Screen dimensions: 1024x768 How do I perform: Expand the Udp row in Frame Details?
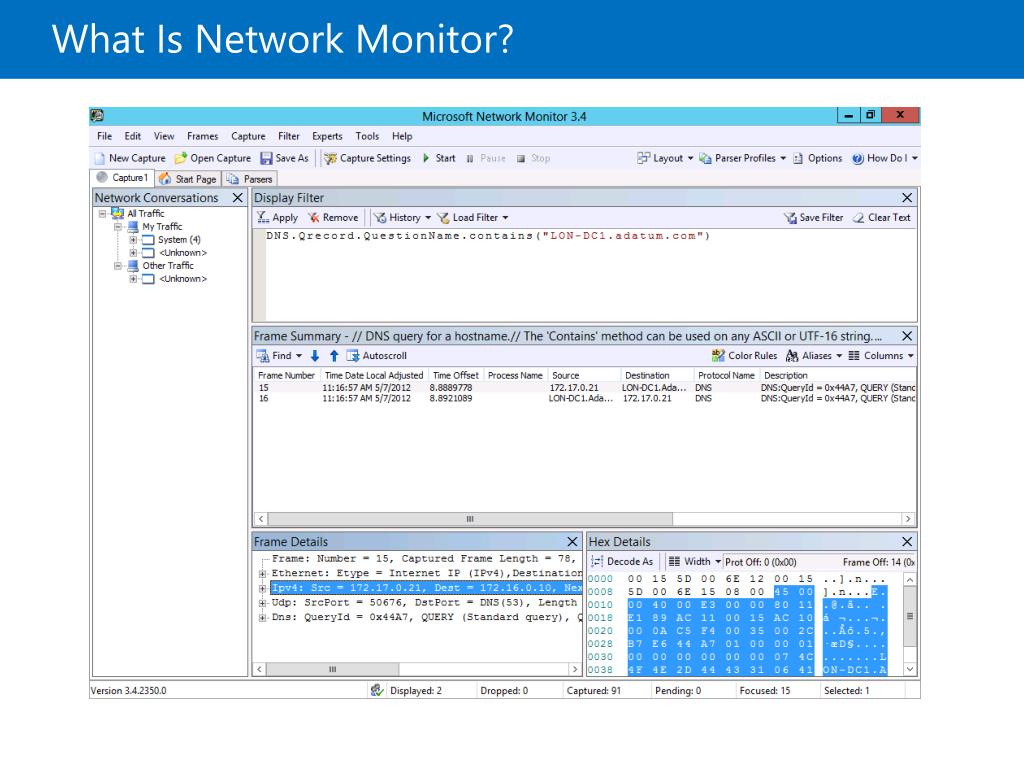[x=263, y=603]
